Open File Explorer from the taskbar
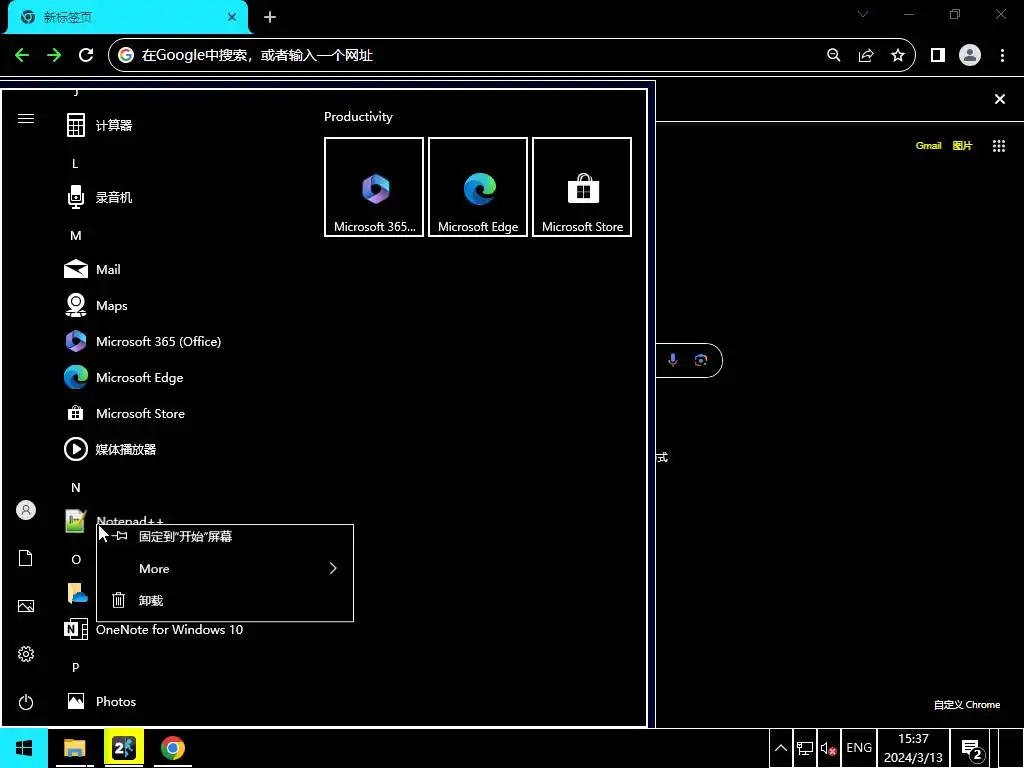1024x768 pixels. 74,748
